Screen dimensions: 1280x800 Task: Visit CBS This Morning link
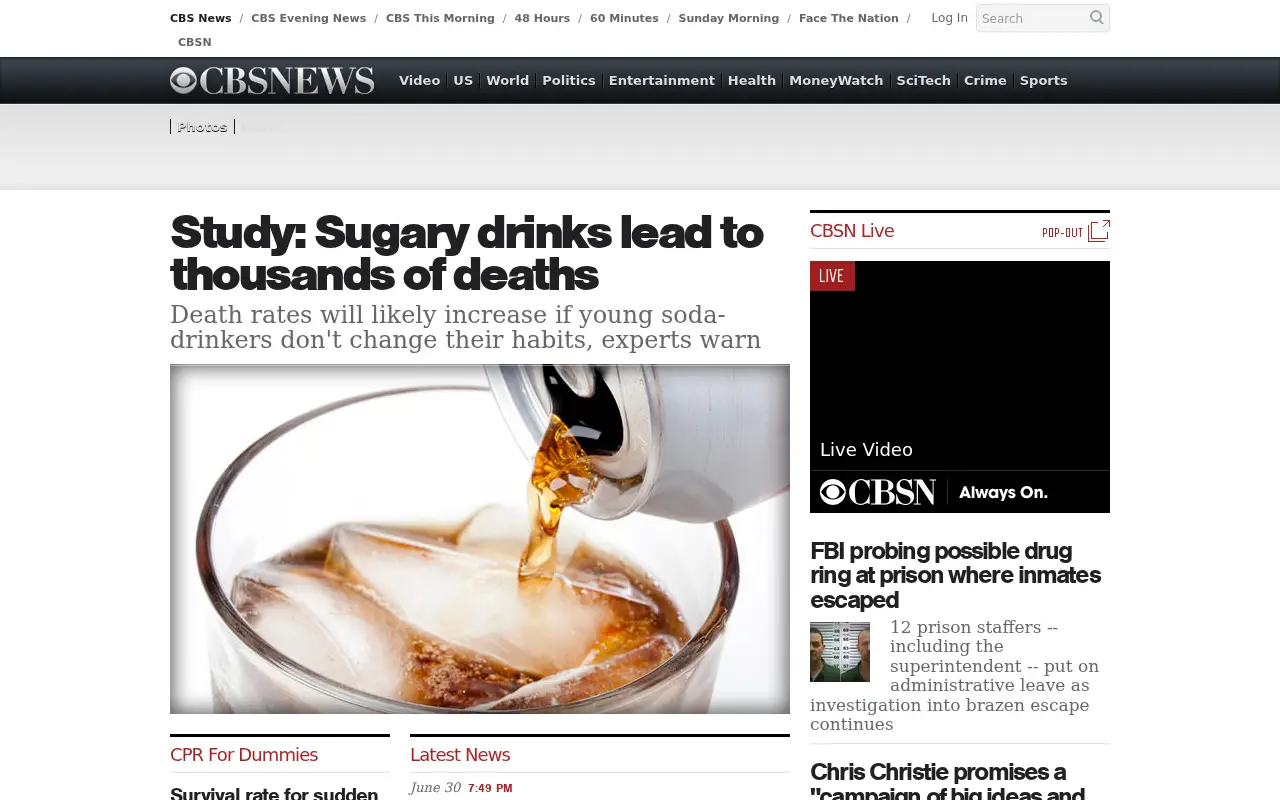pos(440,18)
